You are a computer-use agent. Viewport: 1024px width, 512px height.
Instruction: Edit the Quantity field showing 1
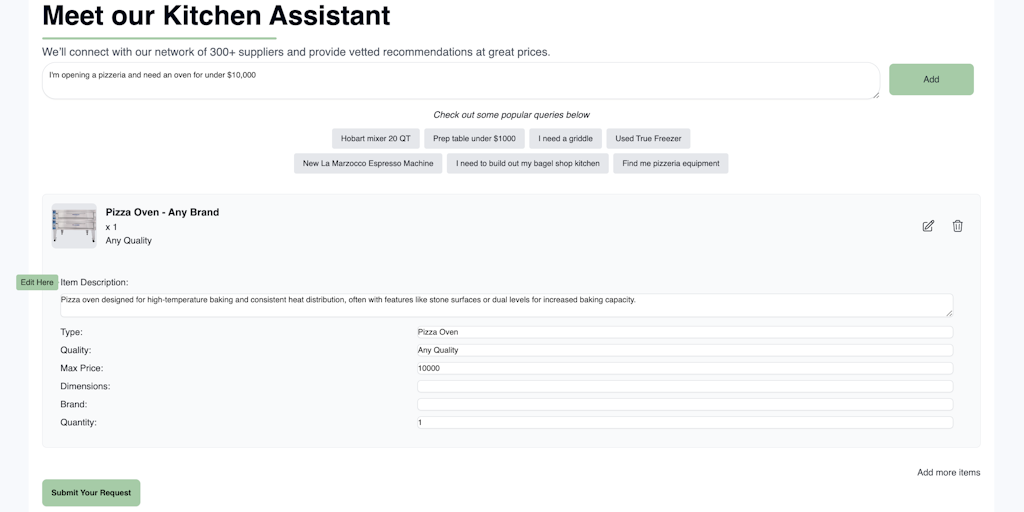685,423
